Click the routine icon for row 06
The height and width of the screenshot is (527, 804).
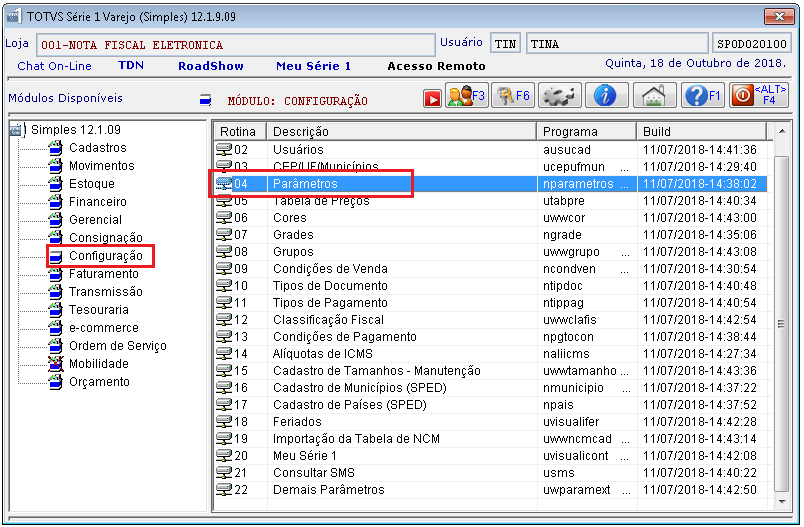click(x=224, y=218)
